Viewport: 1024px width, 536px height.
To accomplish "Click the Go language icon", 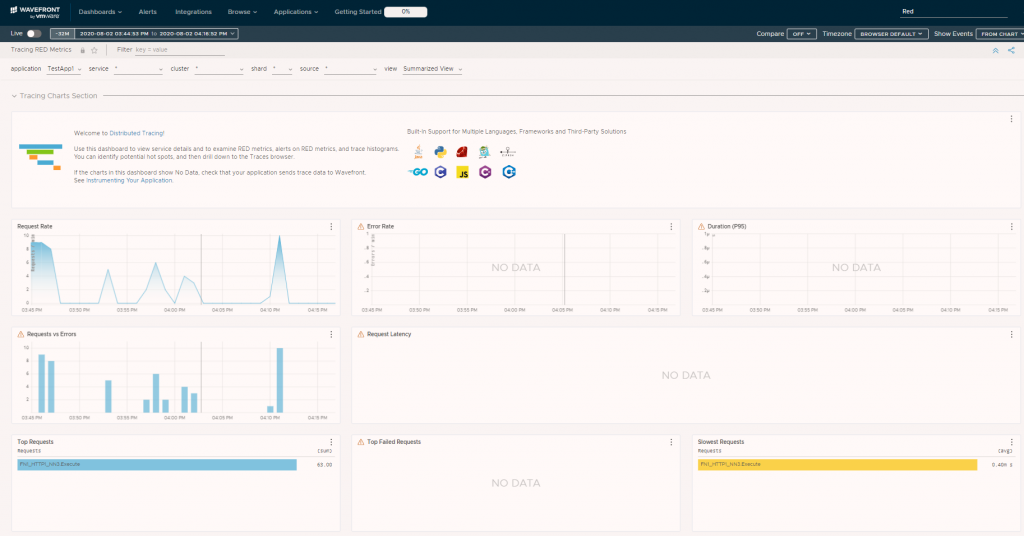I will click(418, 172).
